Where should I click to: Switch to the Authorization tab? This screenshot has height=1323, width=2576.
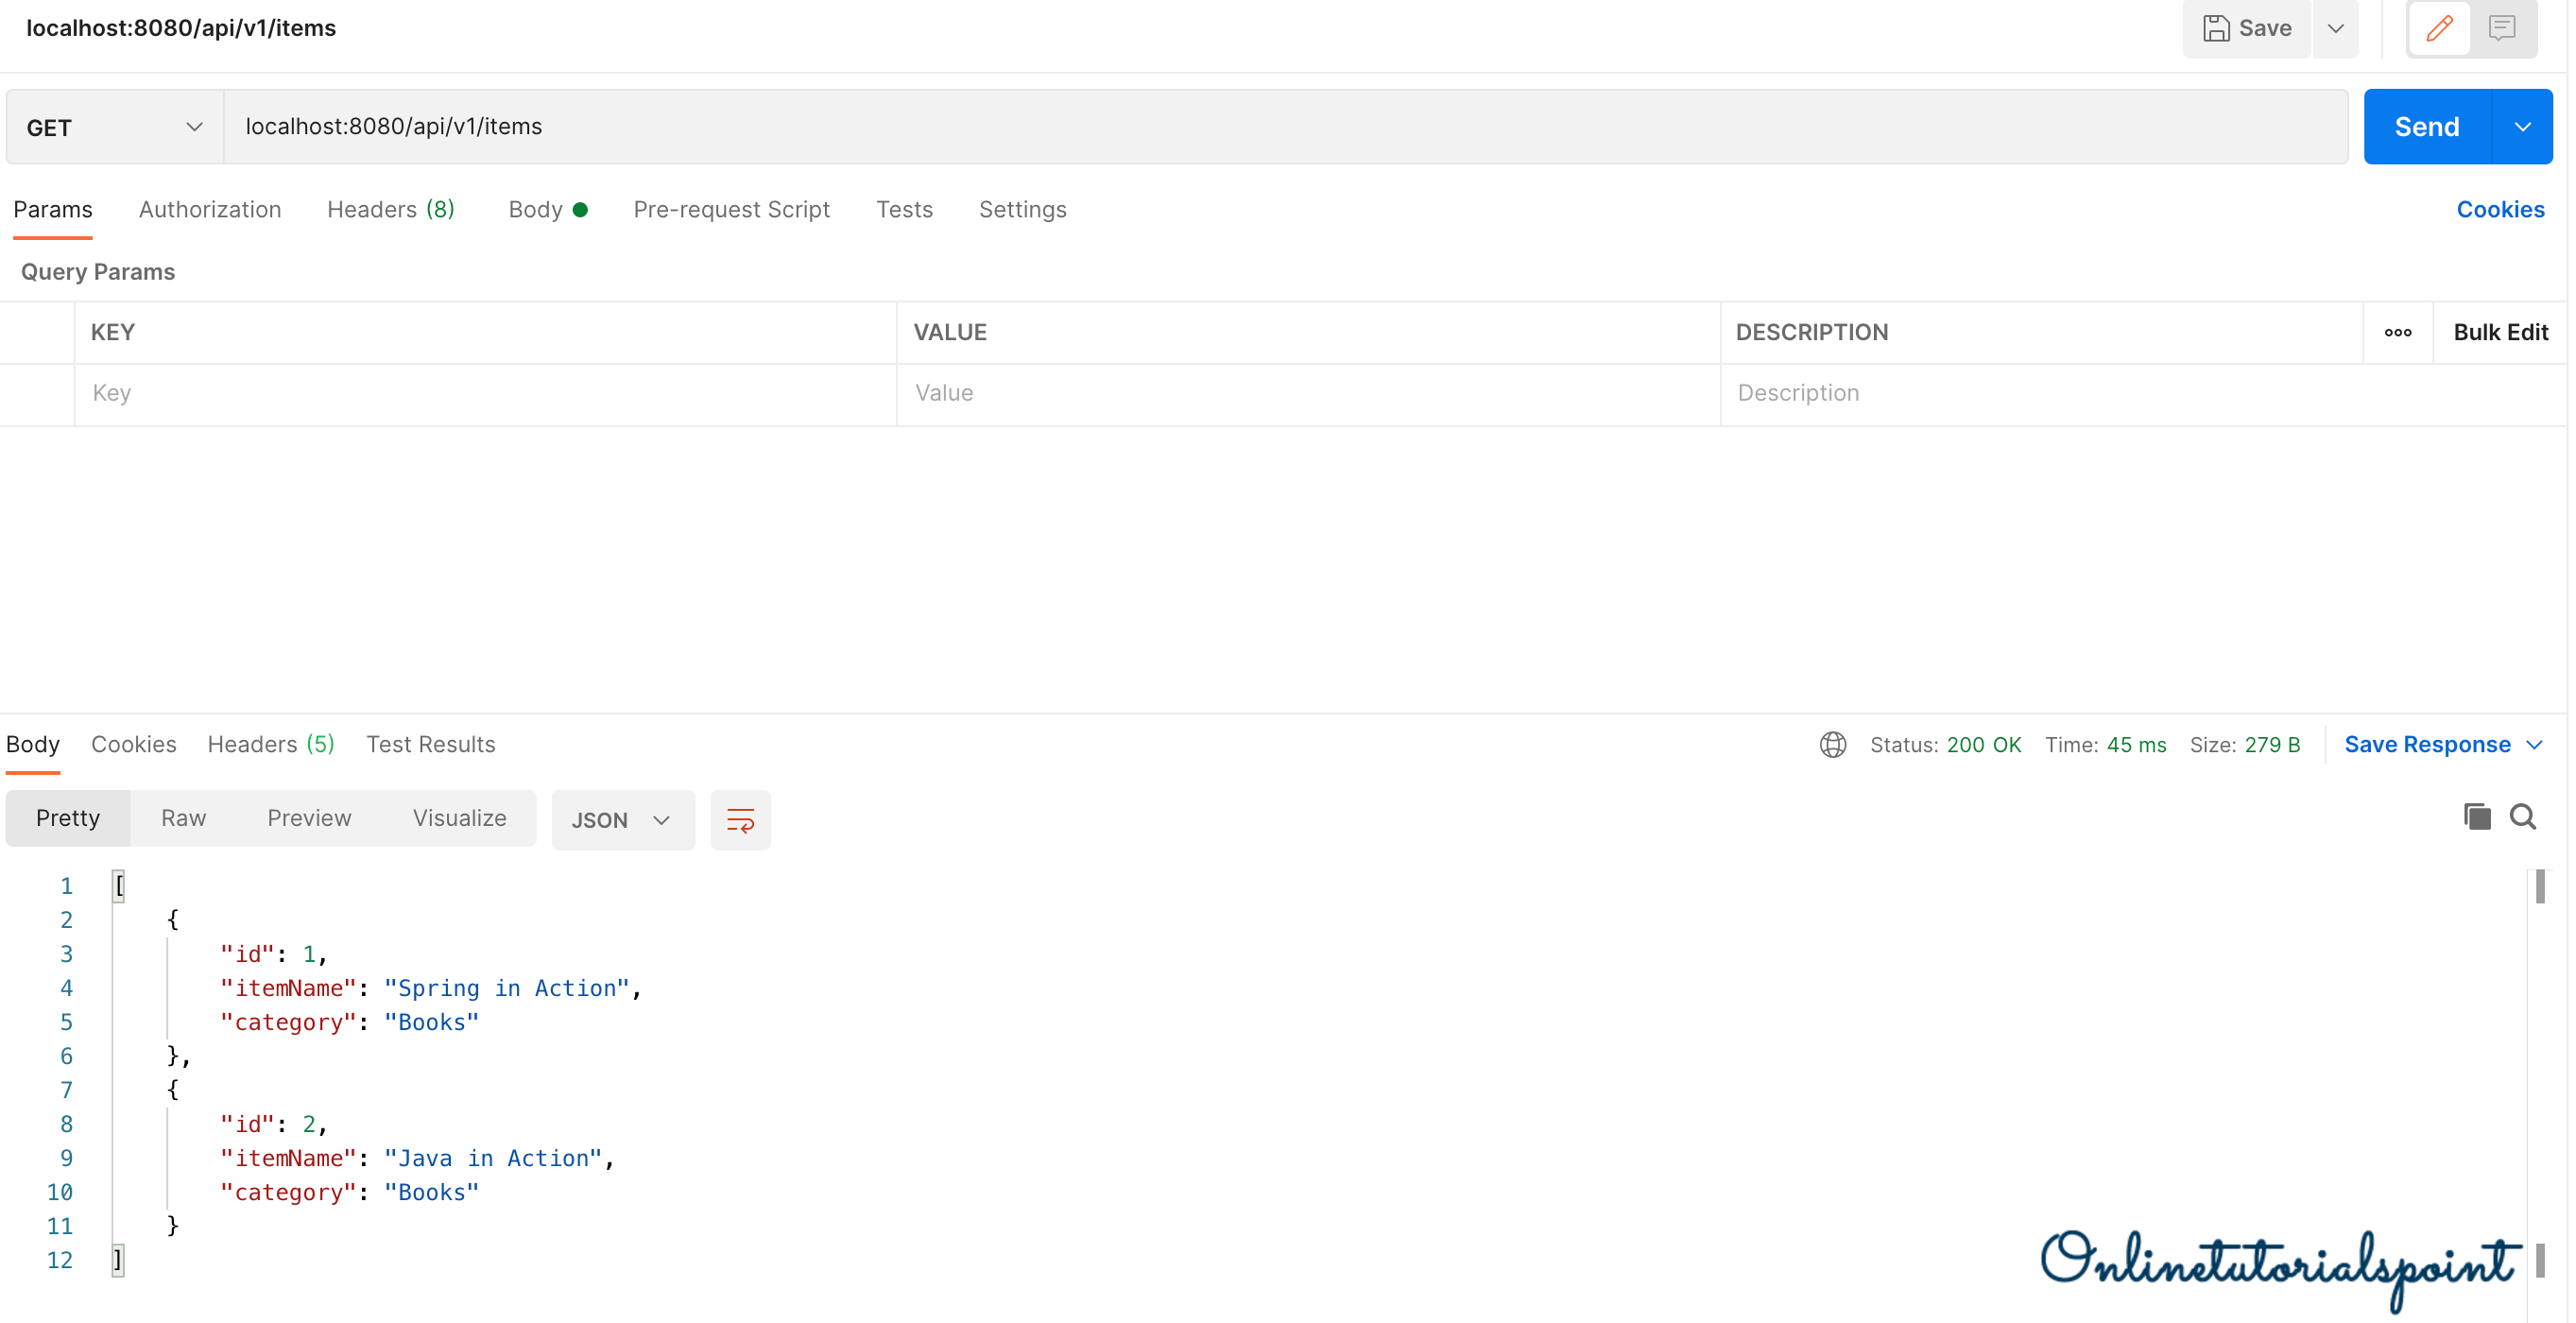[210, 209]
